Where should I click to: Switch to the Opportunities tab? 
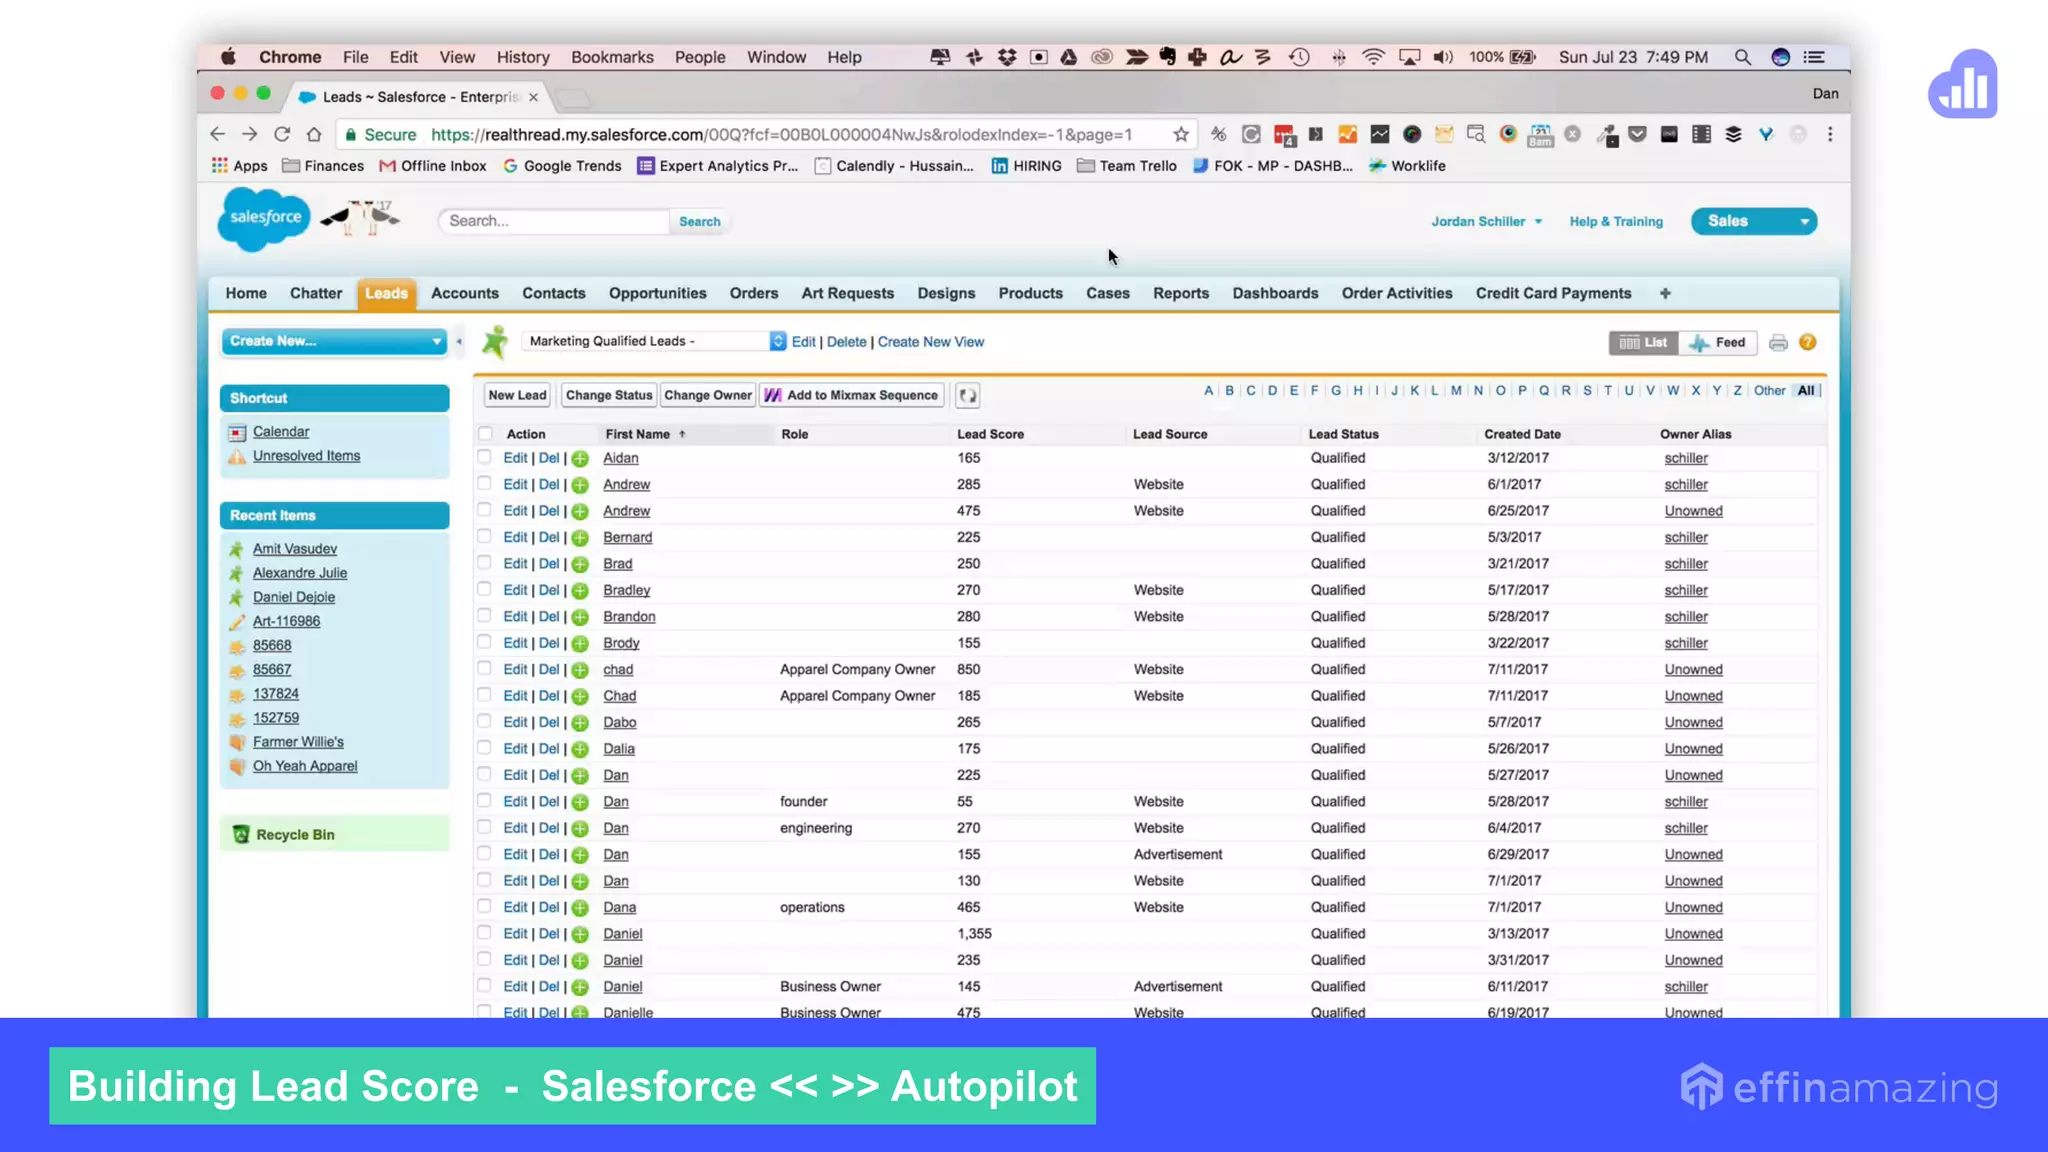click(x=657, y=293)
